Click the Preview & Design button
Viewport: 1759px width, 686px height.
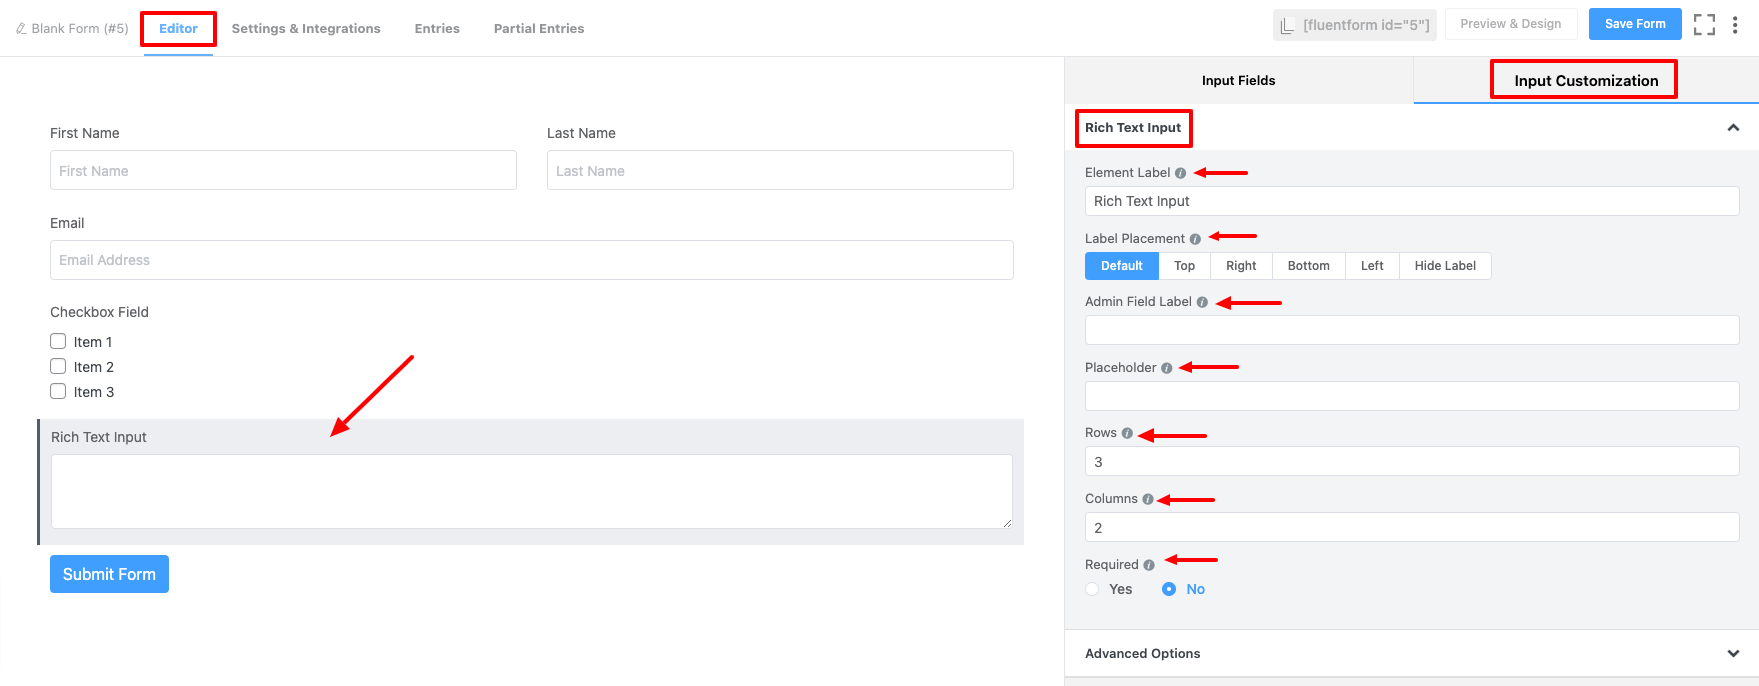[x=1510, y=24]
